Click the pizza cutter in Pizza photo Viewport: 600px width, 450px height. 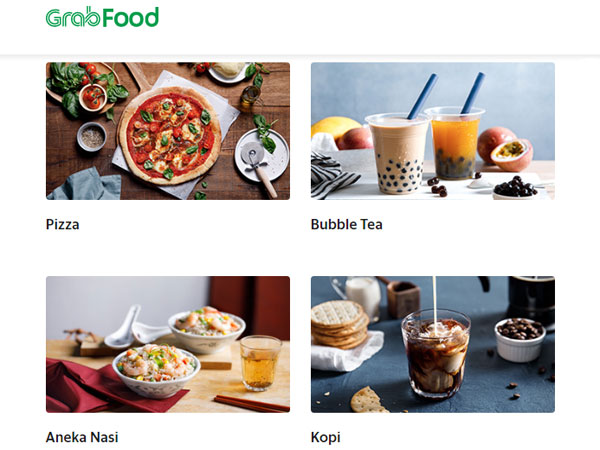(258, 166)
